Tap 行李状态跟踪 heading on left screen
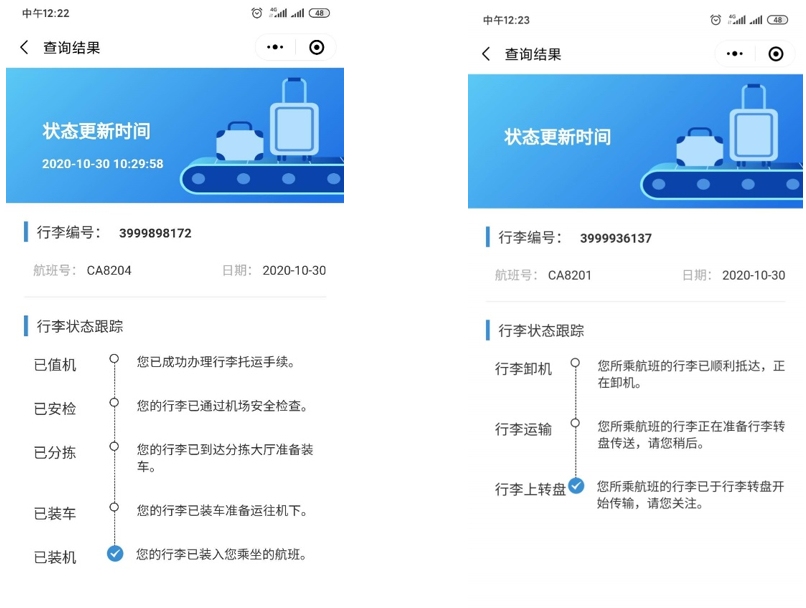This screenshot has height=608, width=806. coord(80,326)
